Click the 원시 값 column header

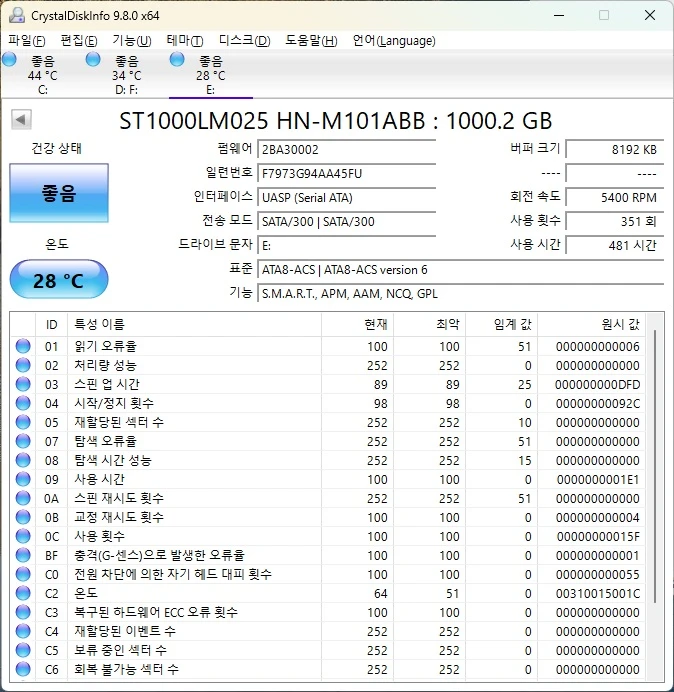pos(591,325)
